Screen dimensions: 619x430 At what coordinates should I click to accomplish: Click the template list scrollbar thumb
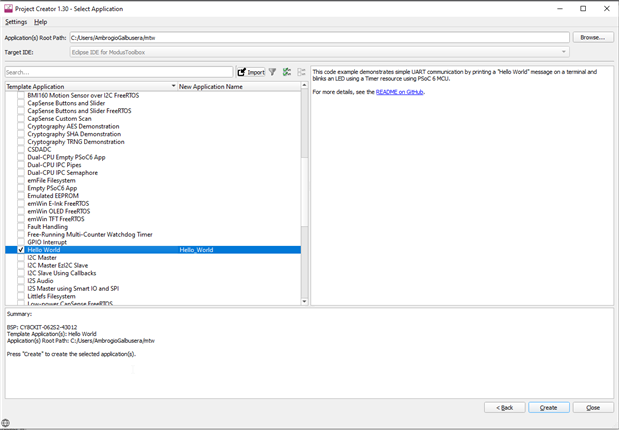click(304, 192)
